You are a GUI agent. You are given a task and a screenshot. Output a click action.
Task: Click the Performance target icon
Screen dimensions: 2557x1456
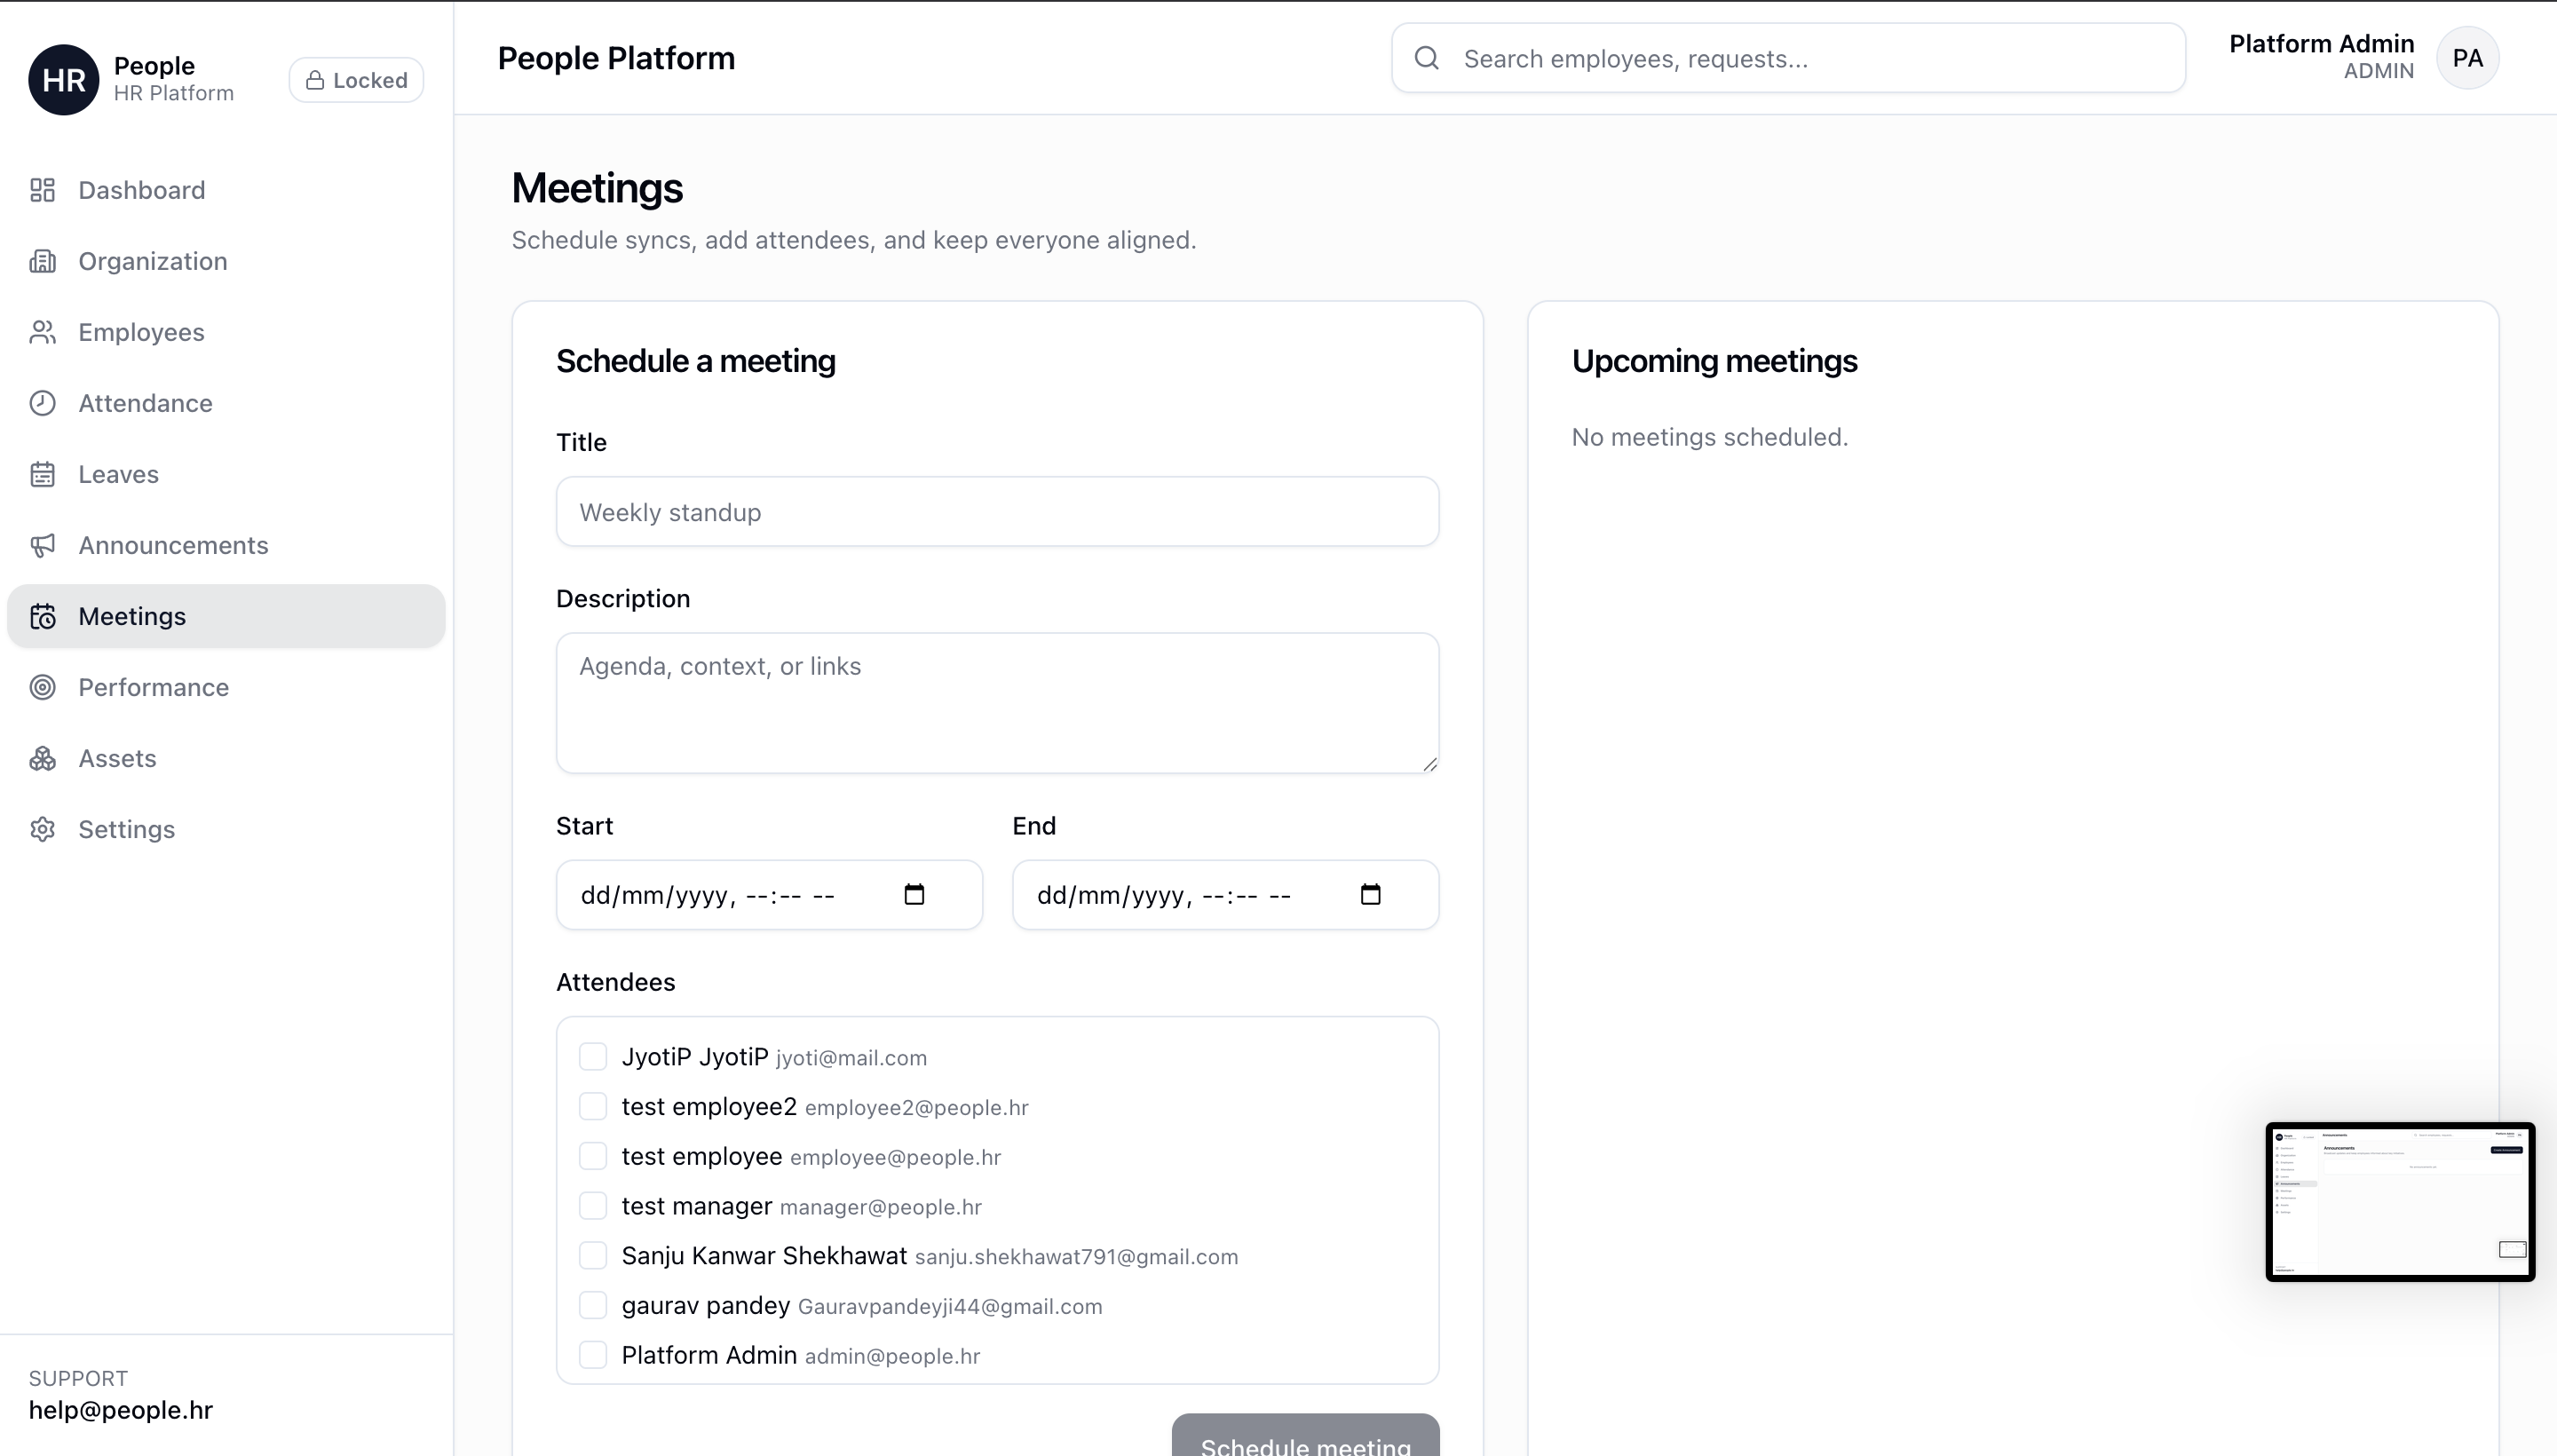click(x=42, y=687)
